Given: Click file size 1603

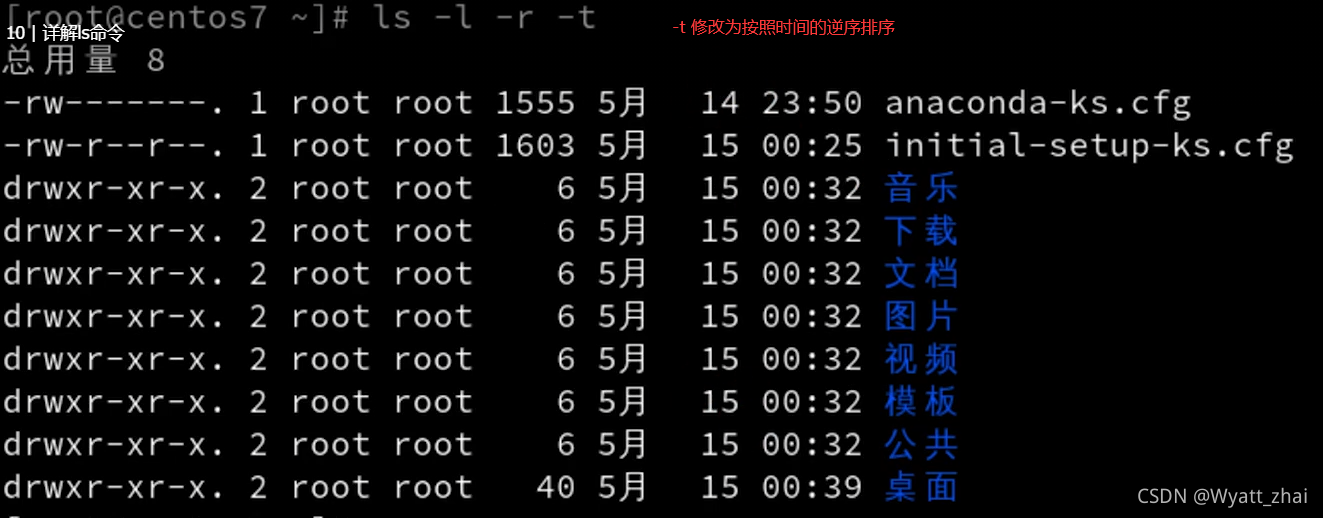Looking at the screenshot, I should [x=536, y=146].
